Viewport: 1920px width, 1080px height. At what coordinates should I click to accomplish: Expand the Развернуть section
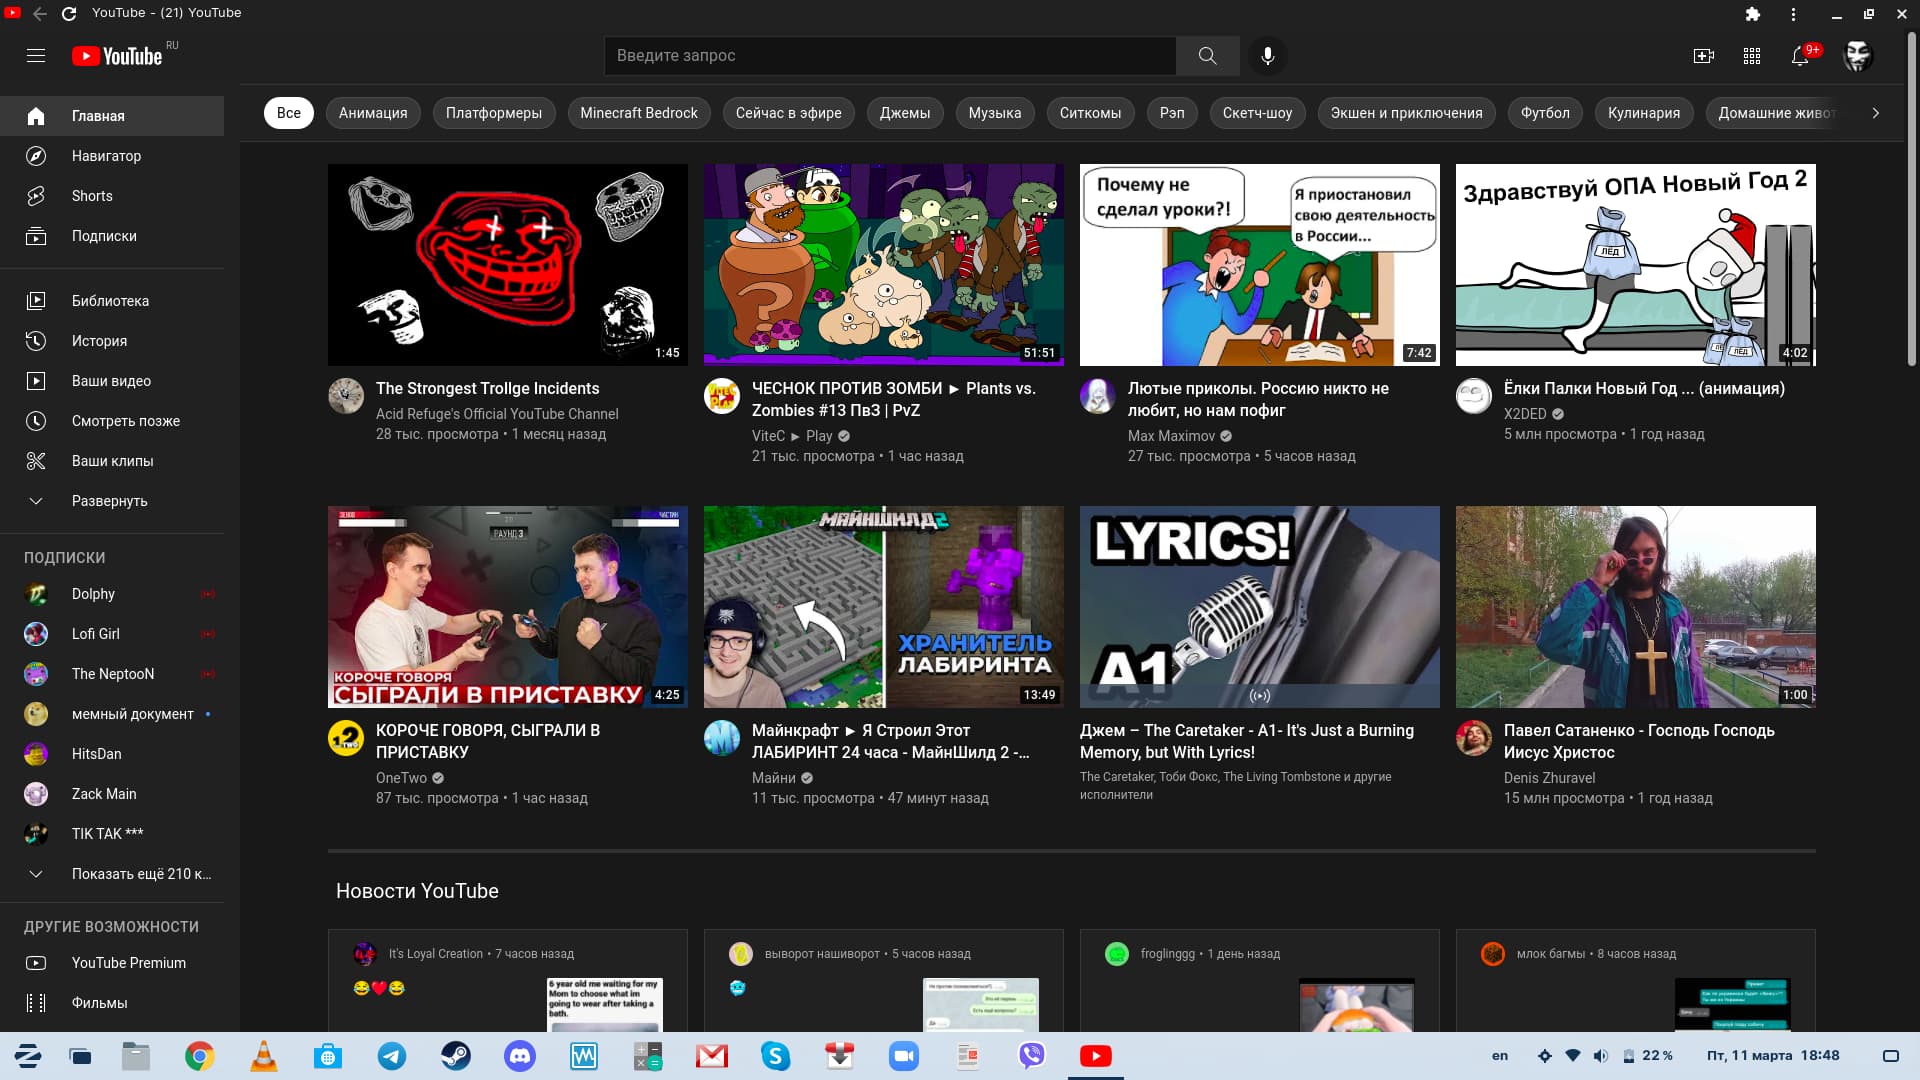(x=112, y=501)
